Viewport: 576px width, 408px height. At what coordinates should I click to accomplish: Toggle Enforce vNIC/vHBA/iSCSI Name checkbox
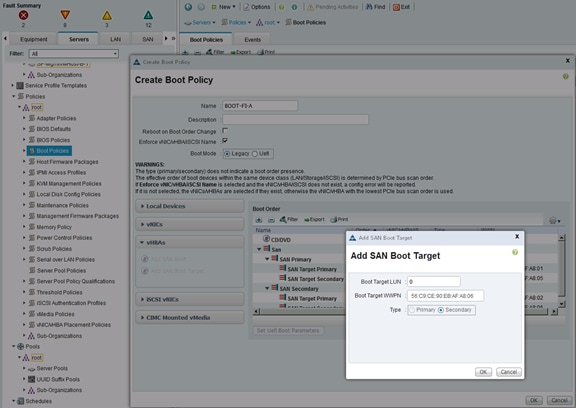pyautogui.click(x=225, y=141)
